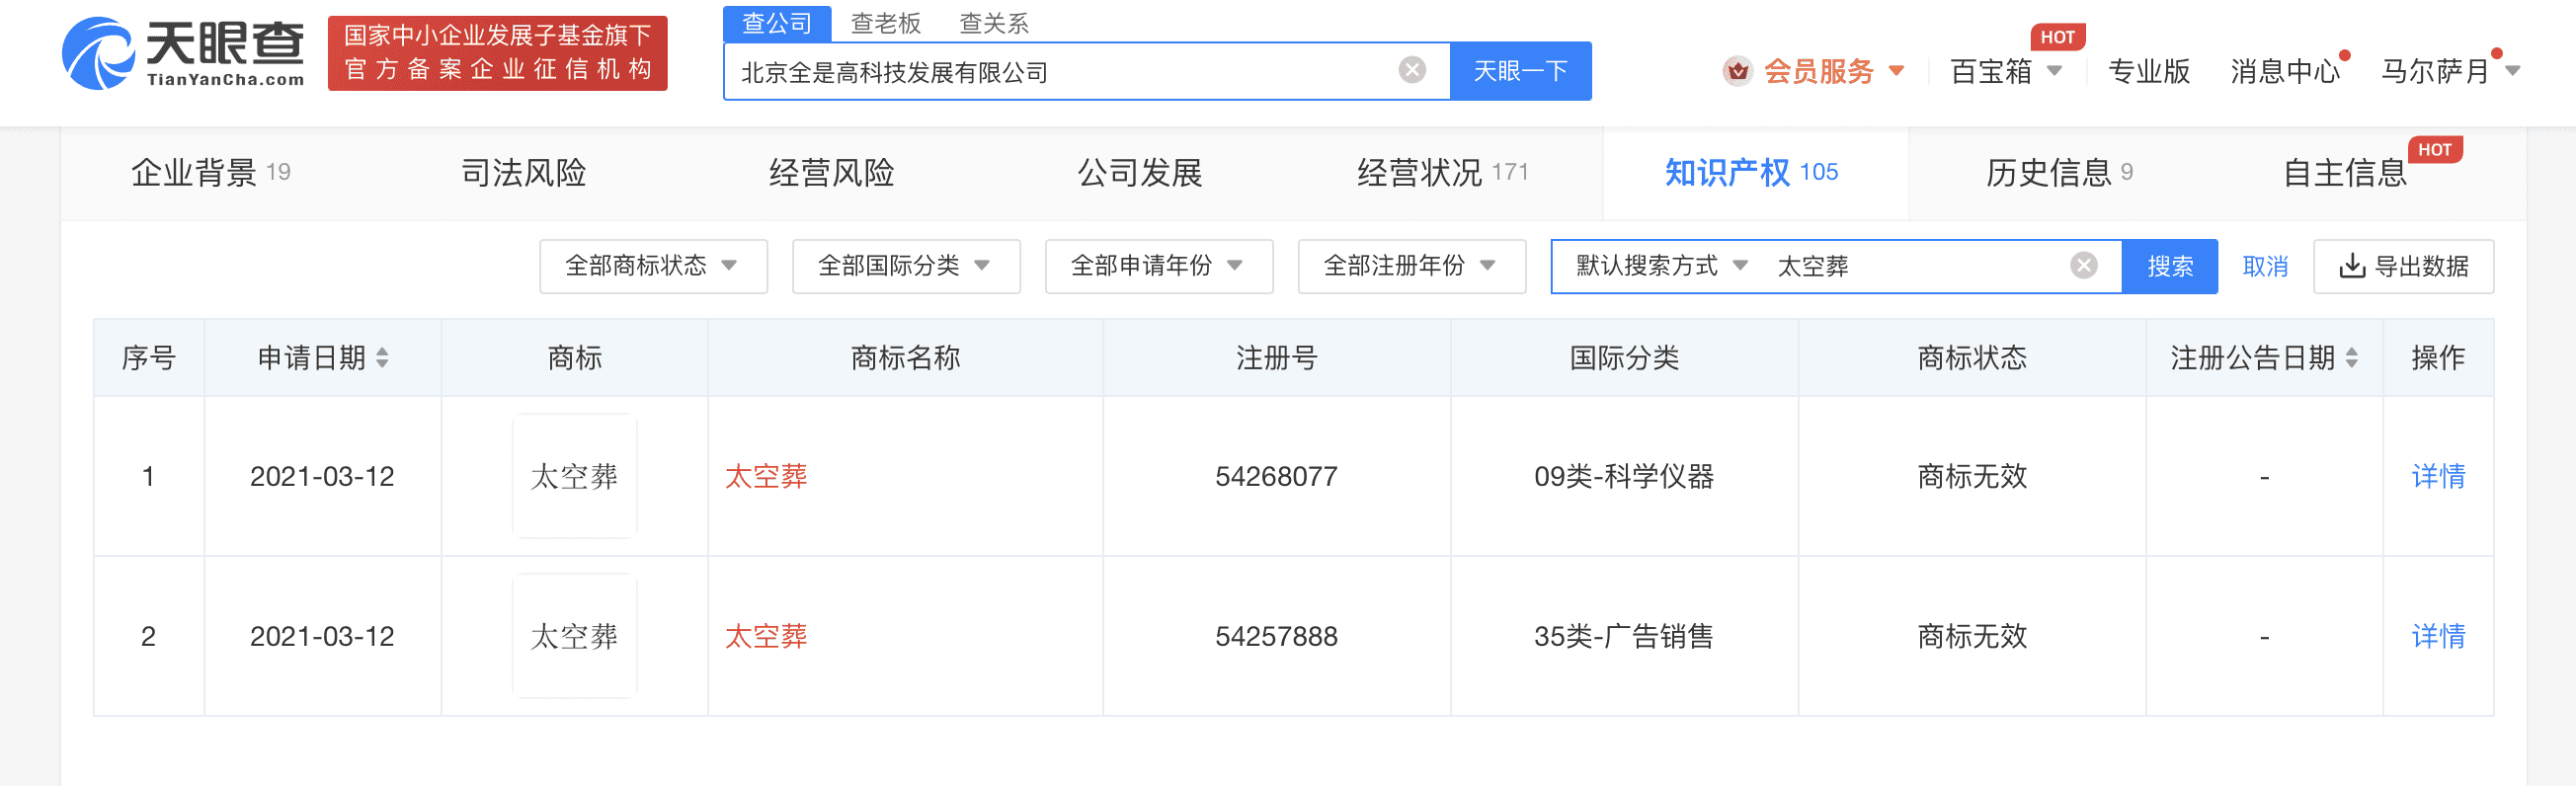Open the 全部申请年份 dropdown

[x=1159, y=266]
